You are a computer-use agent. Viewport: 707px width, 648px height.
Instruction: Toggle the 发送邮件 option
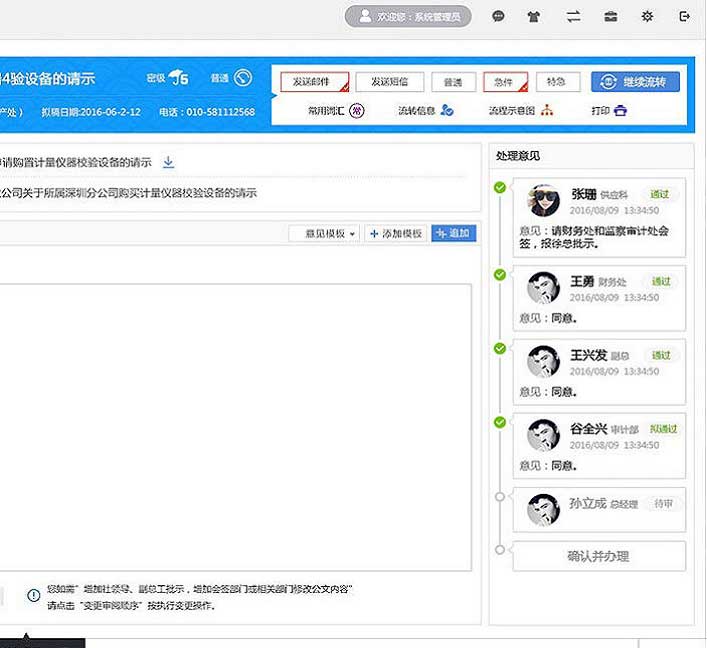pyautogui.click(x=314, y=82)
